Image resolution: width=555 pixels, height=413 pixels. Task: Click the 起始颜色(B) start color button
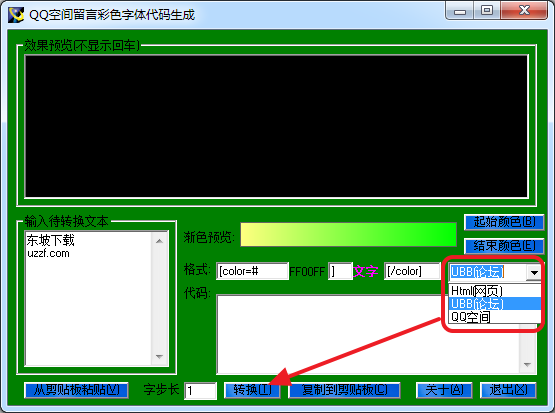[504, 222]
